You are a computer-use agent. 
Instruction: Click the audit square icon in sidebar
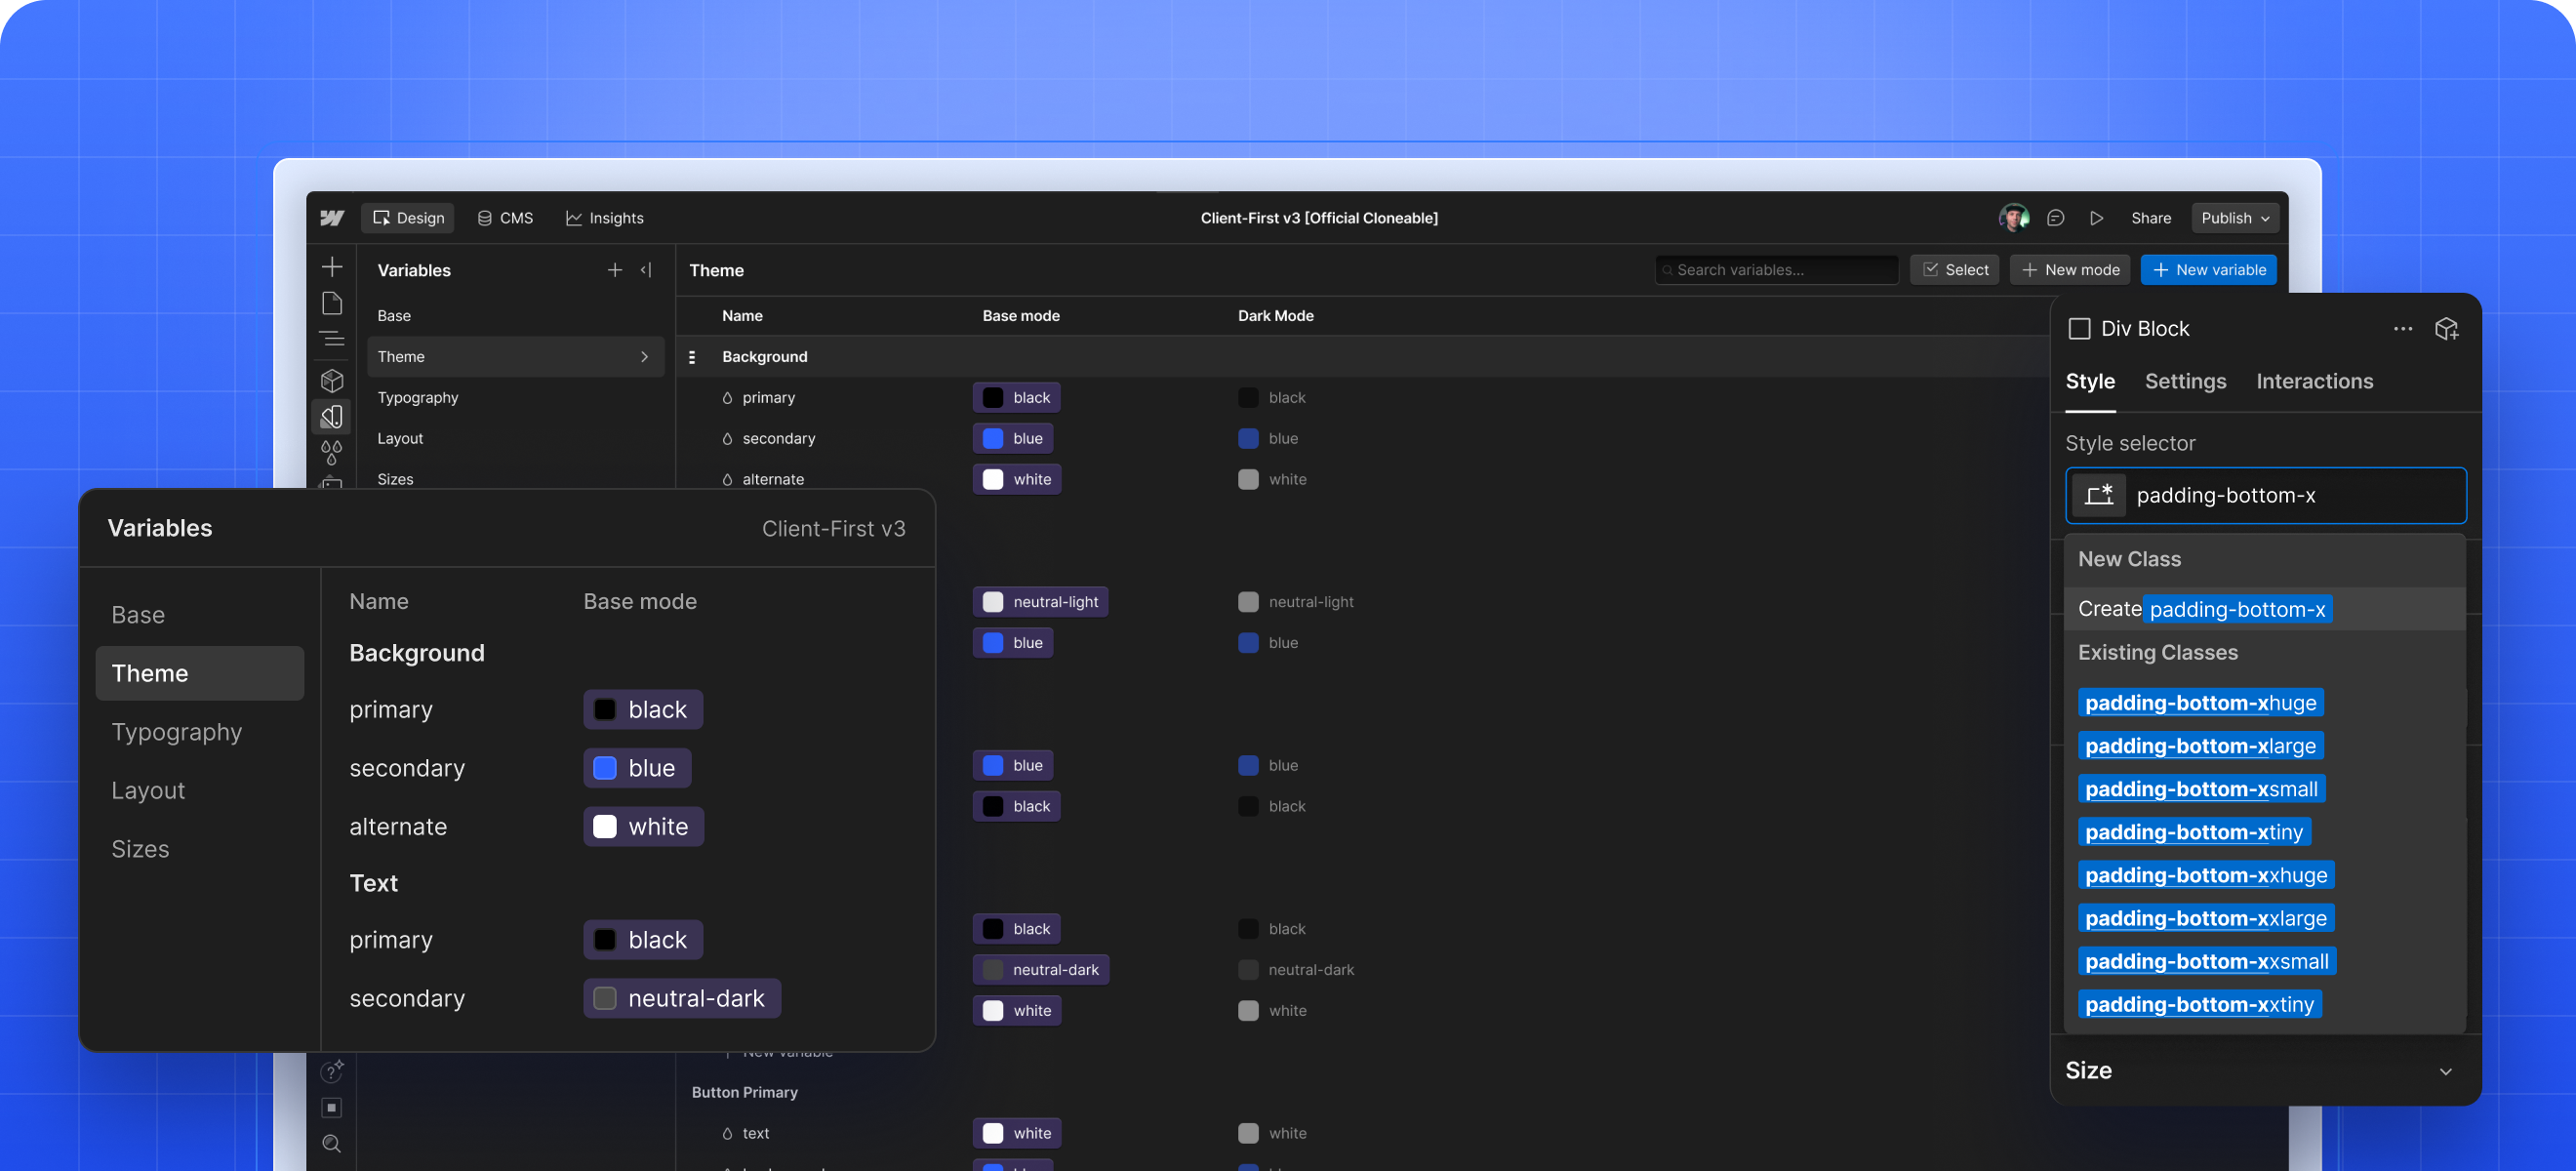click(x=332, y=1107)
